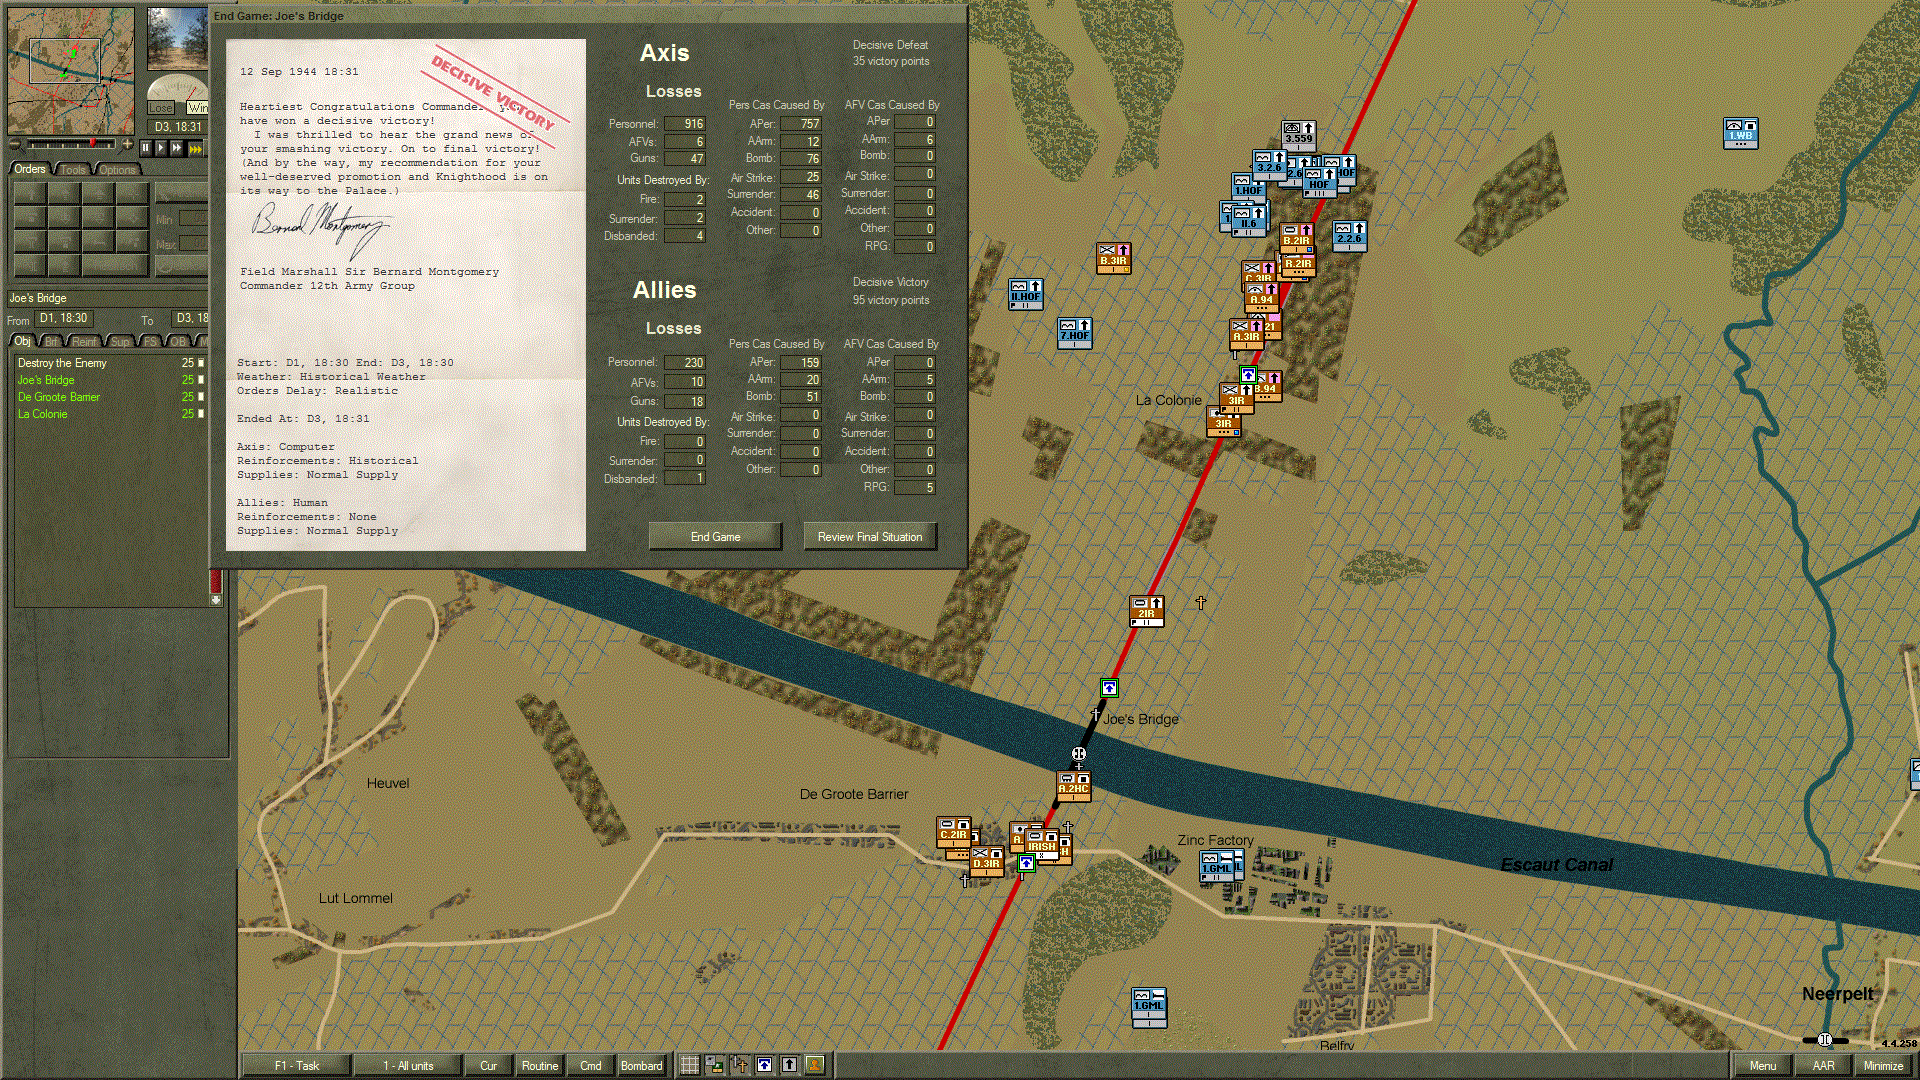The width and height of the screenshot is (1920, 1080).
Task: Click the Cur filter button
Action: 488,1066
